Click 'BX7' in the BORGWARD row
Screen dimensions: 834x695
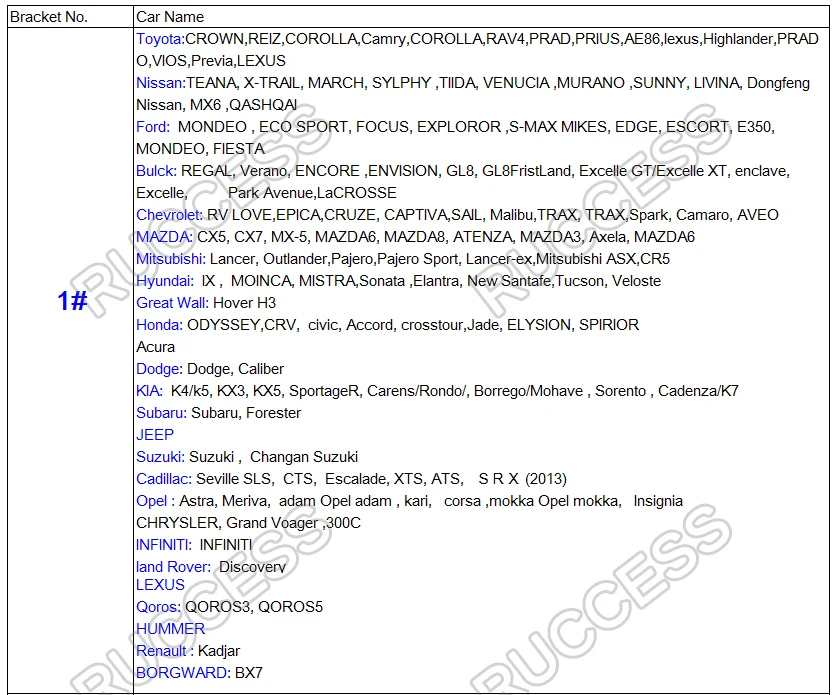(249, 673)
